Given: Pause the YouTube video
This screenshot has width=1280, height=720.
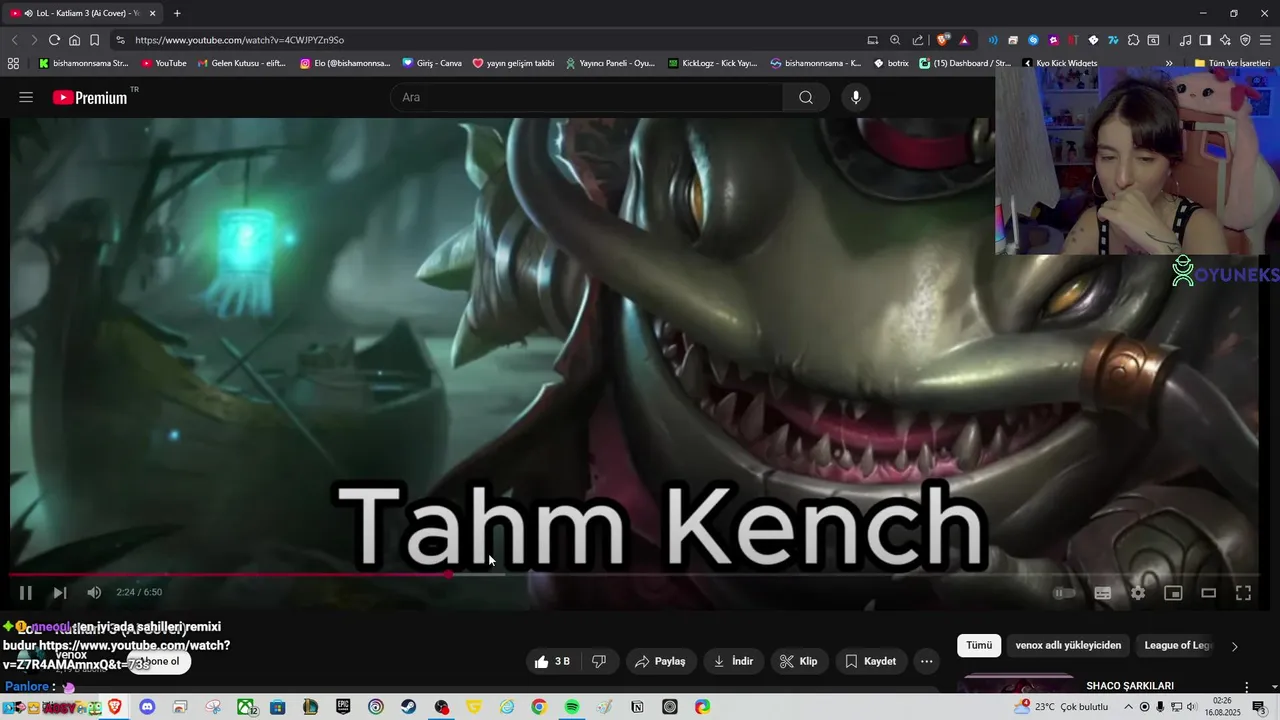Looking at the screenshot, I should 26,593.
